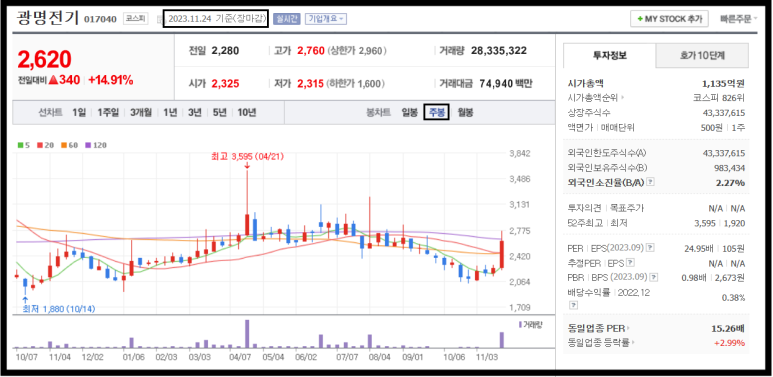Screen dimensions: 773x377
Task: Click the red 최고 3,595 arrow marker
Action: click(x=246, y=166)
